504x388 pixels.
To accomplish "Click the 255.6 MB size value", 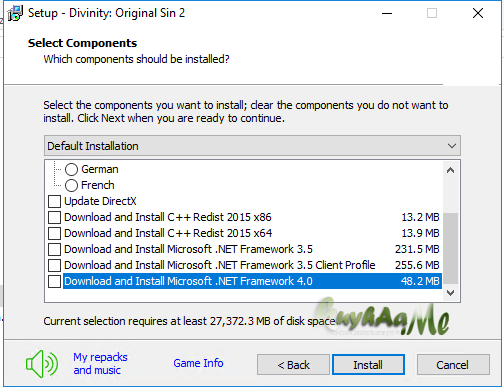I will [417, 265].
